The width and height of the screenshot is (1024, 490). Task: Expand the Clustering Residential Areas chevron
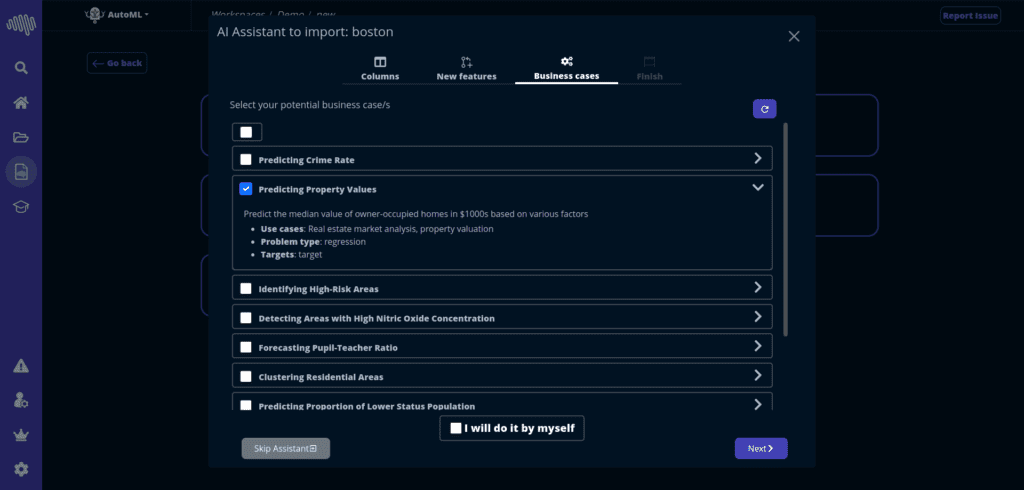point(758,375)
